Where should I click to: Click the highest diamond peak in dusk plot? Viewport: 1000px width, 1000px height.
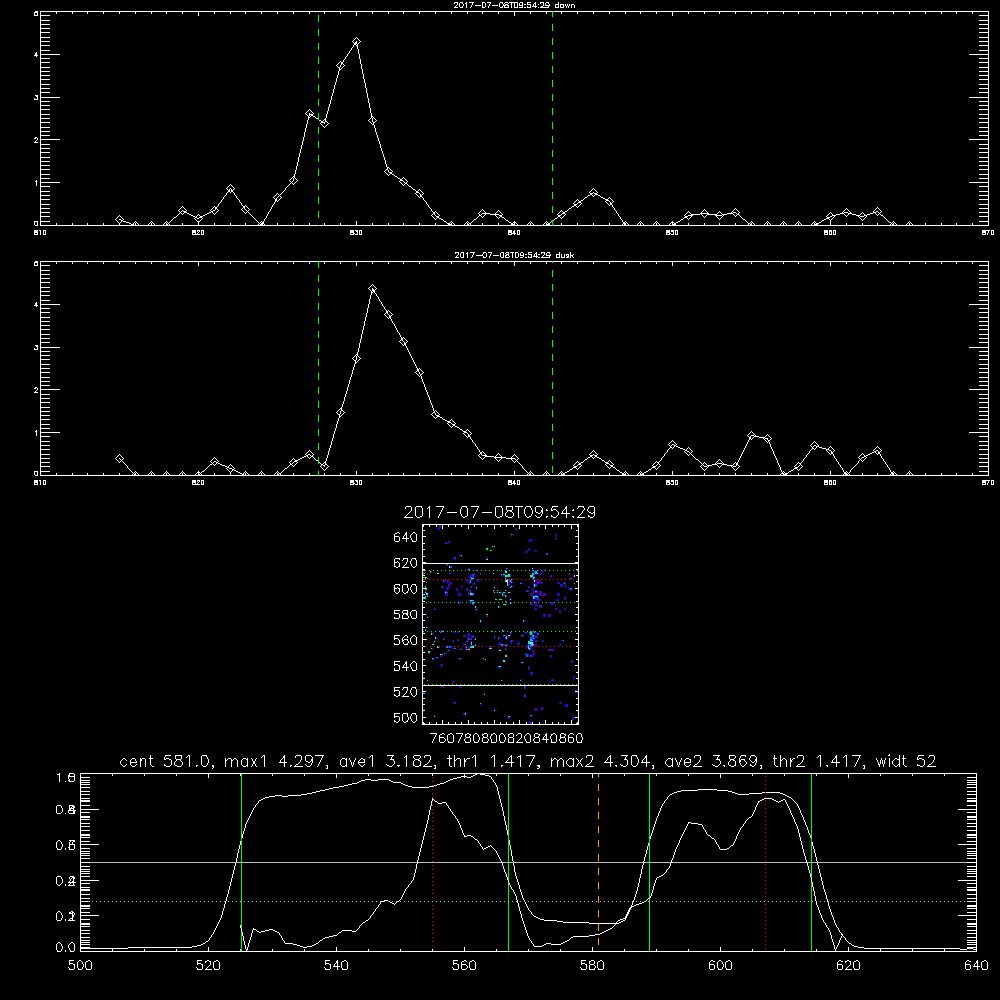point(372,289)
